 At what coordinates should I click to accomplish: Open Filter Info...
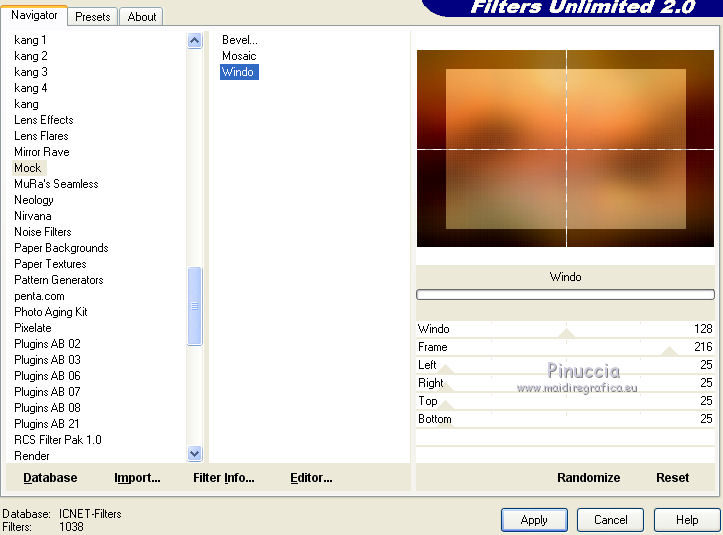click(224, 477)
